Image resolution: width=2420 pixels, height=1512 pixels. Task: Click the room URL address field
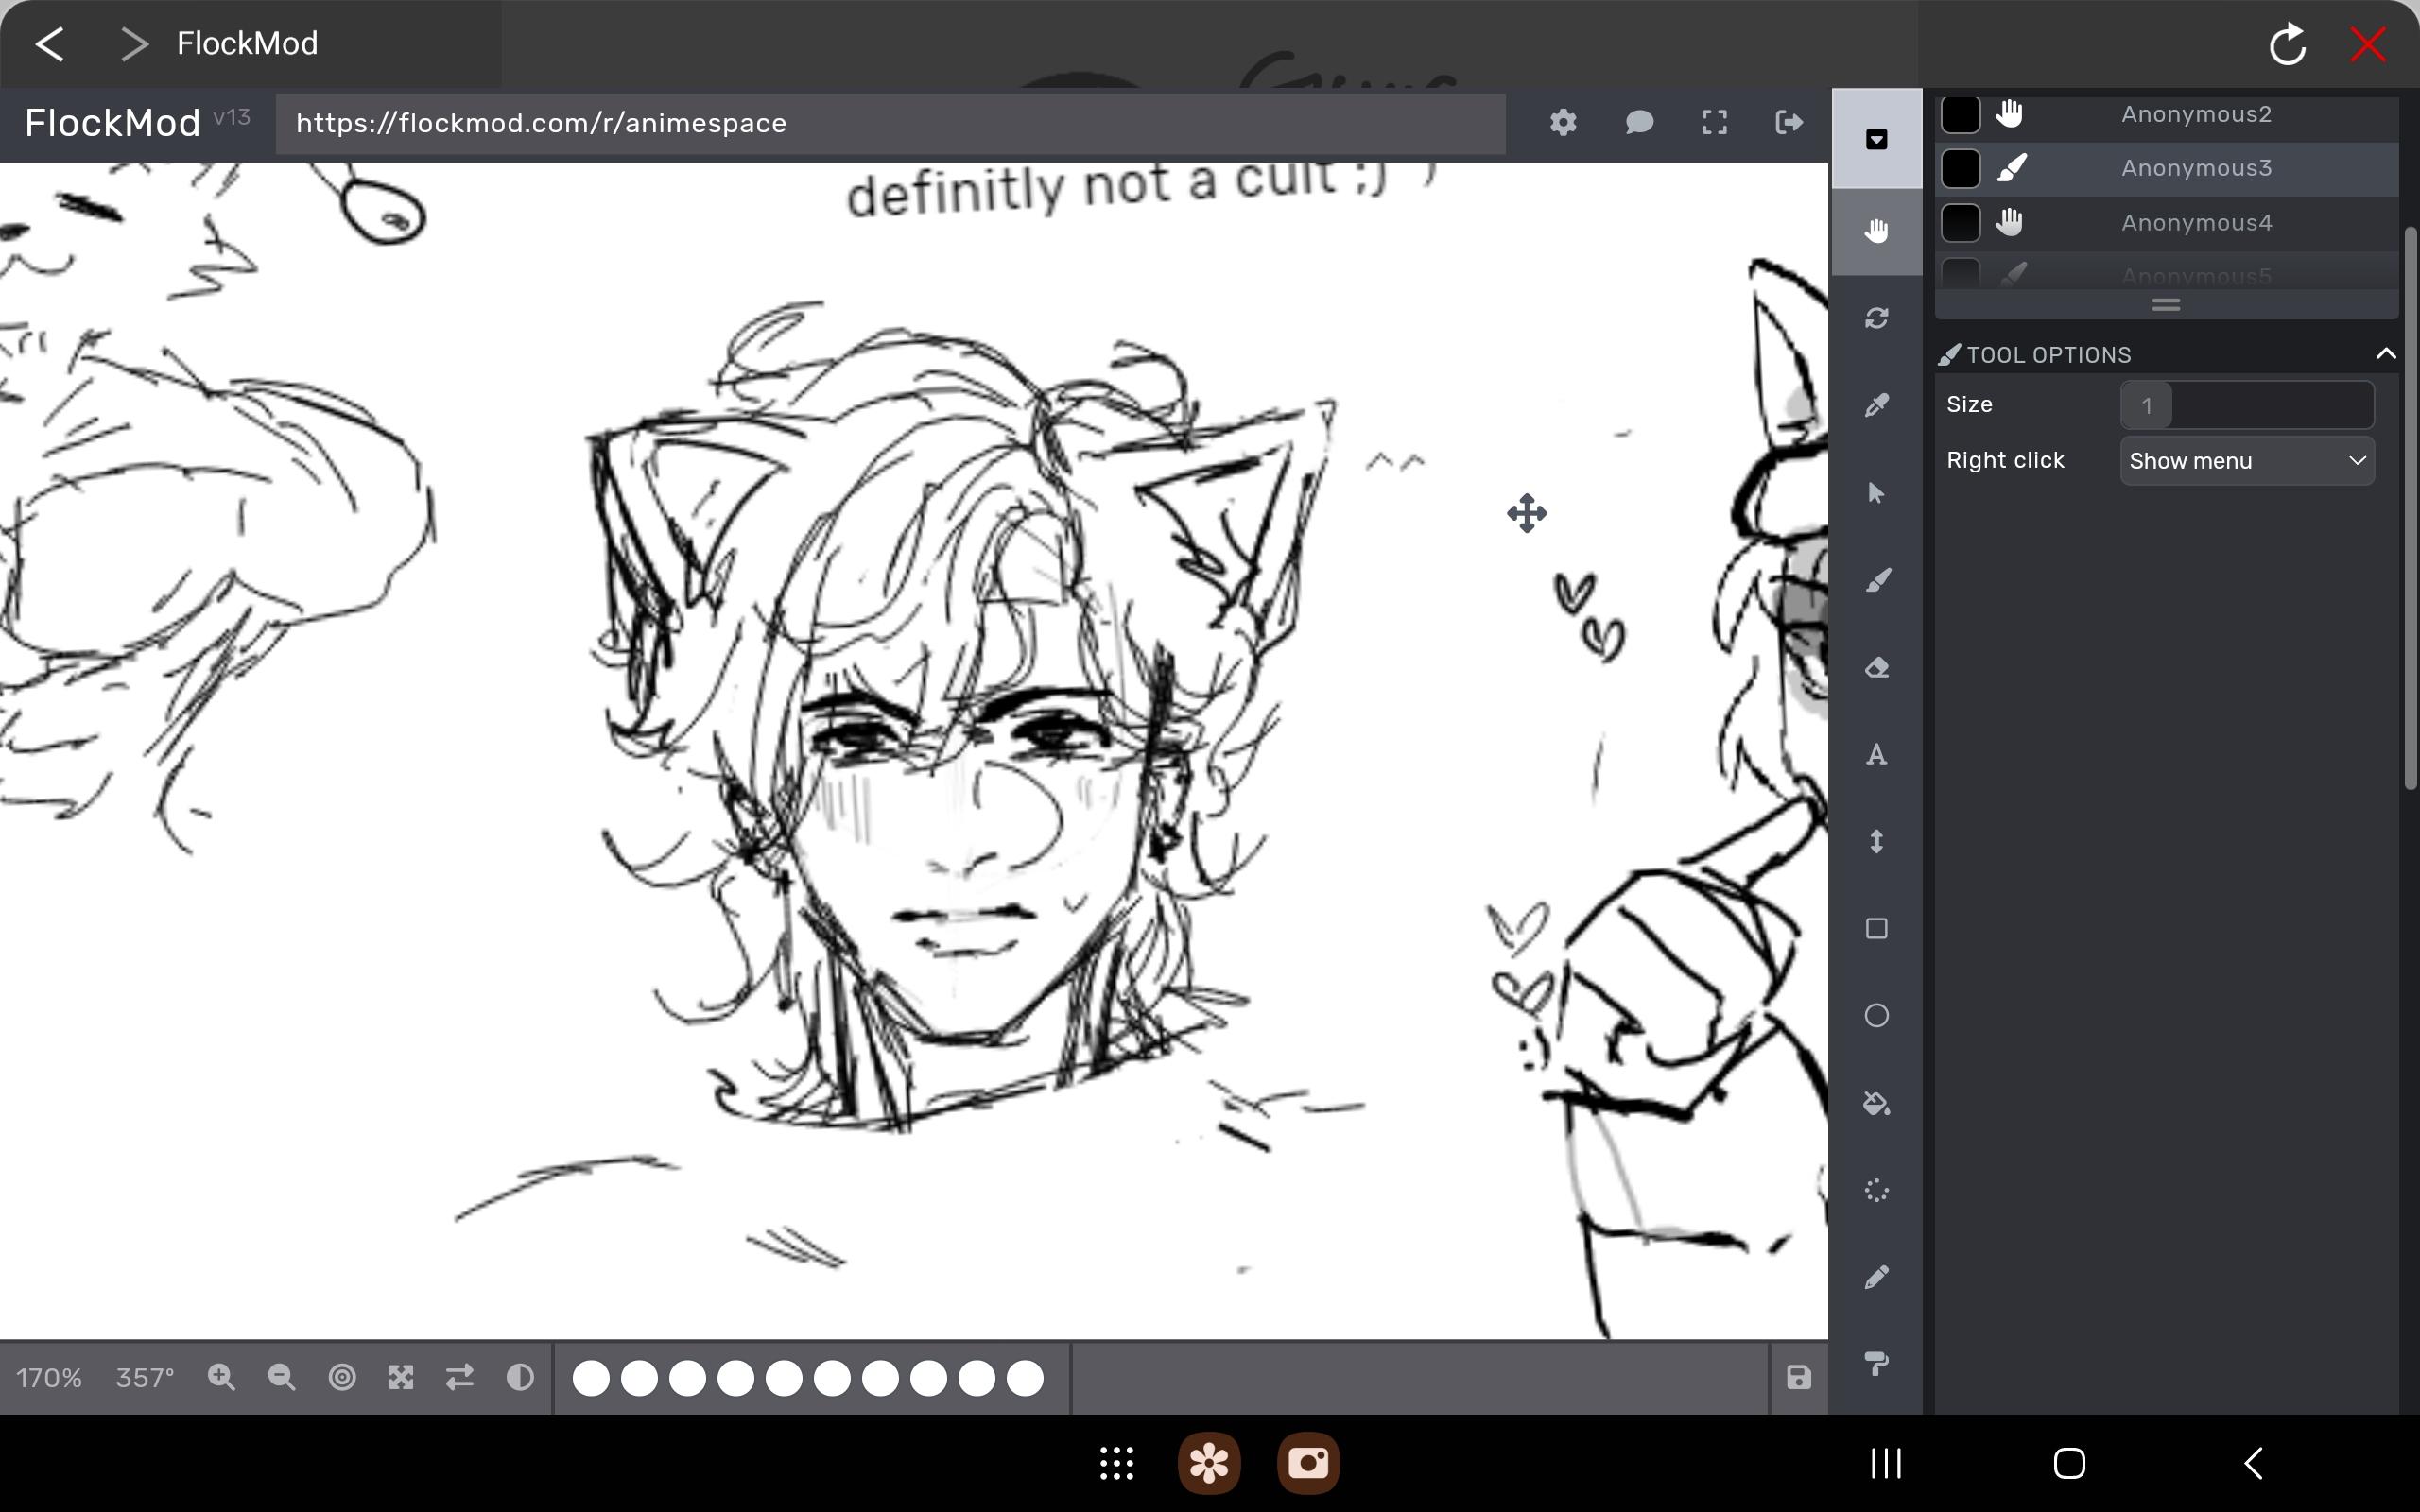pyautogui.click(x=890, y=123)
